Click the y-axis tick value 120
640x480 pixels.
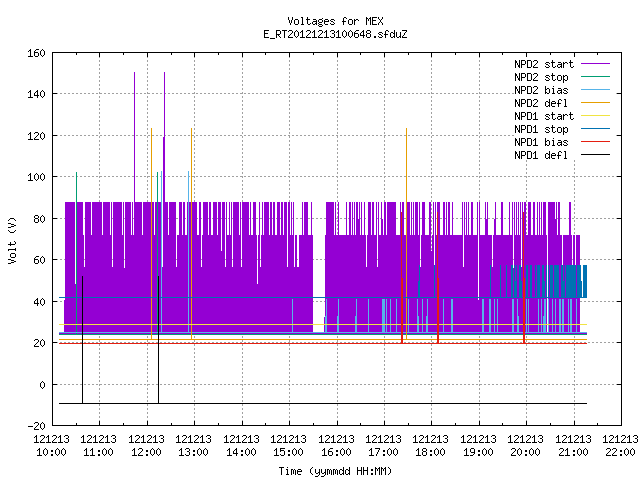click(x=36, y=136)
